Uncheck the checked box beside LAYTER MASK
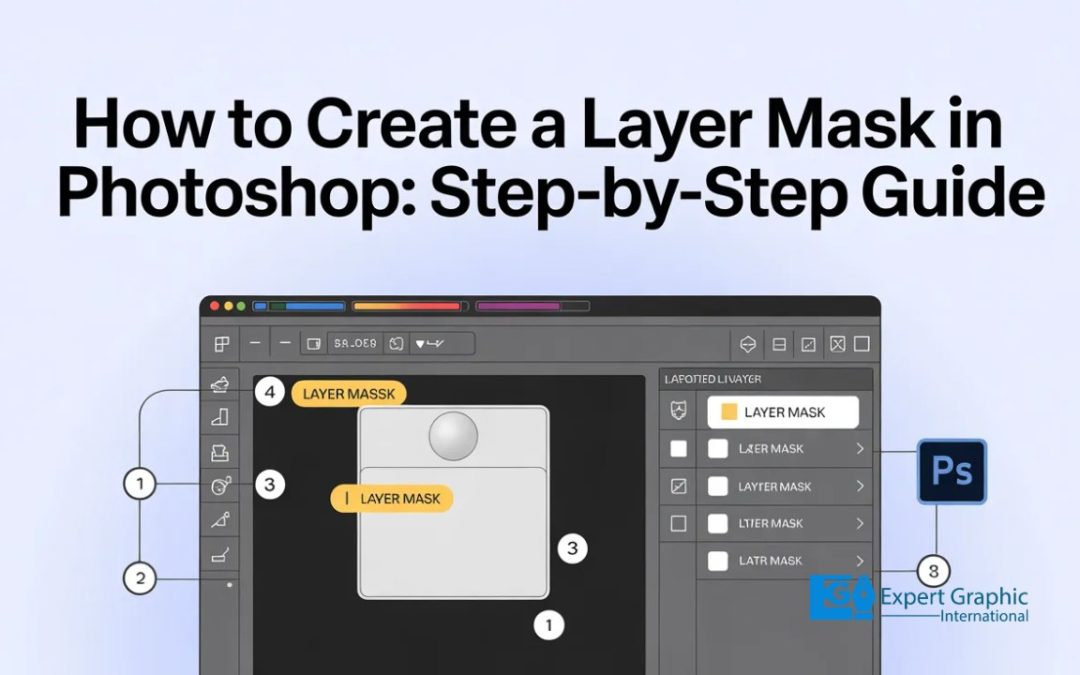This screenshot has height=675, width=1080. pos(678,484)
